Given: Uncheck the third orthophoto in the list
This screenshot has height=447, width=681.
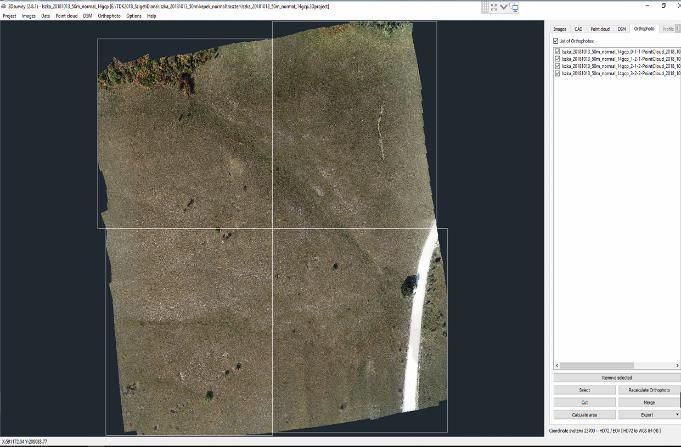Looking at the screenshot, I should click(x=558, y=66).
